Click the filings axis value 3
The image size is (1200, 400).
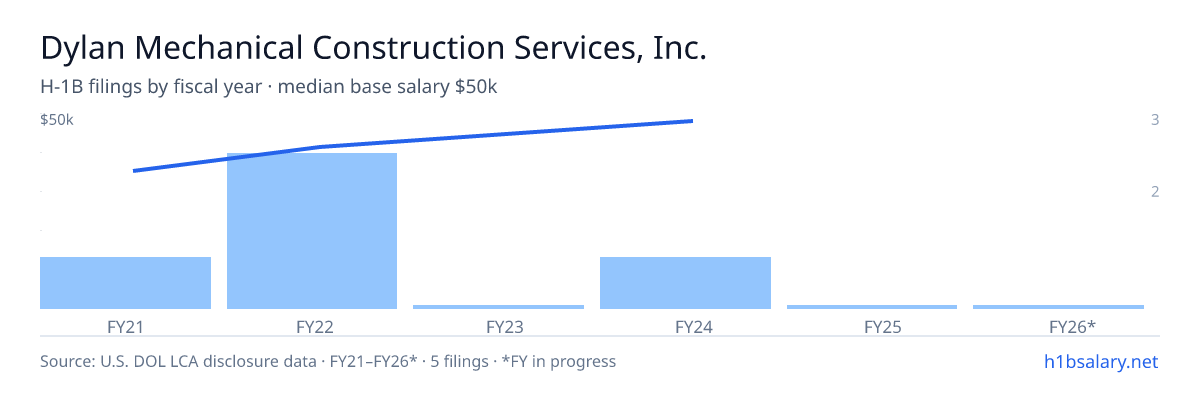[x=1155, y=120]
